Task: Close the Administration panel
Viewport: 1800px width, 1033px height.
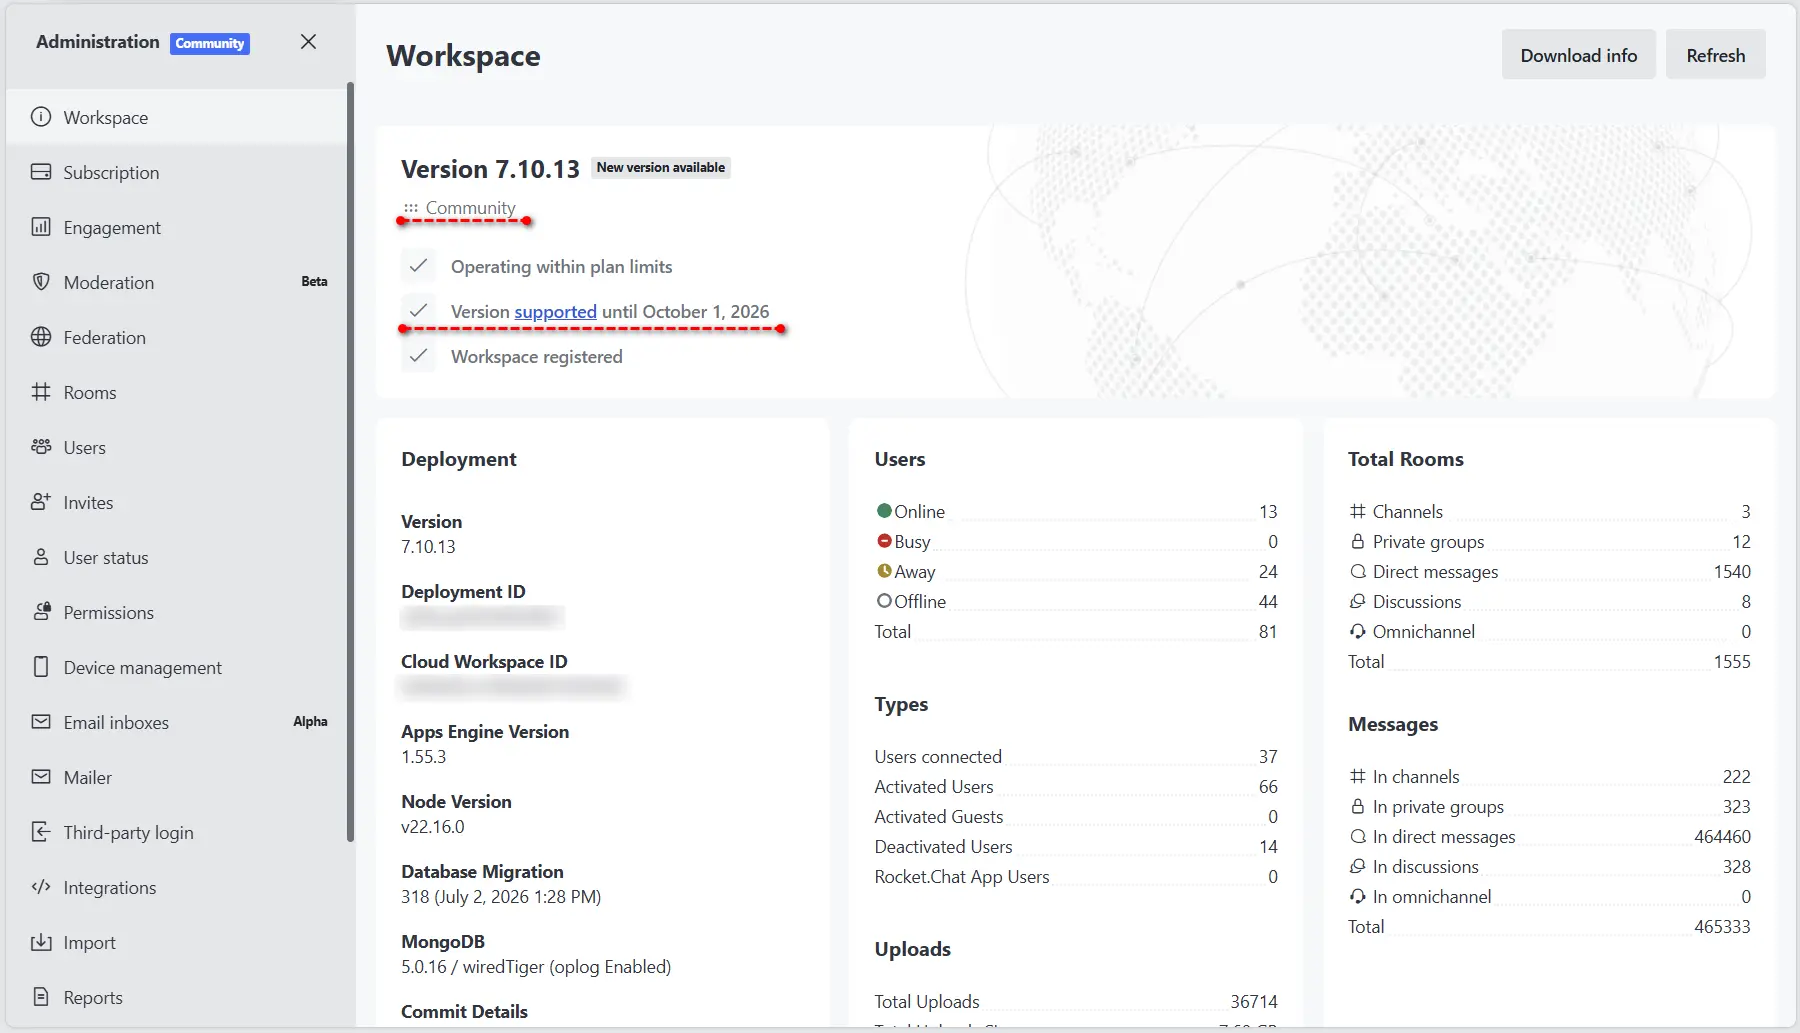Action: [308, 42]
